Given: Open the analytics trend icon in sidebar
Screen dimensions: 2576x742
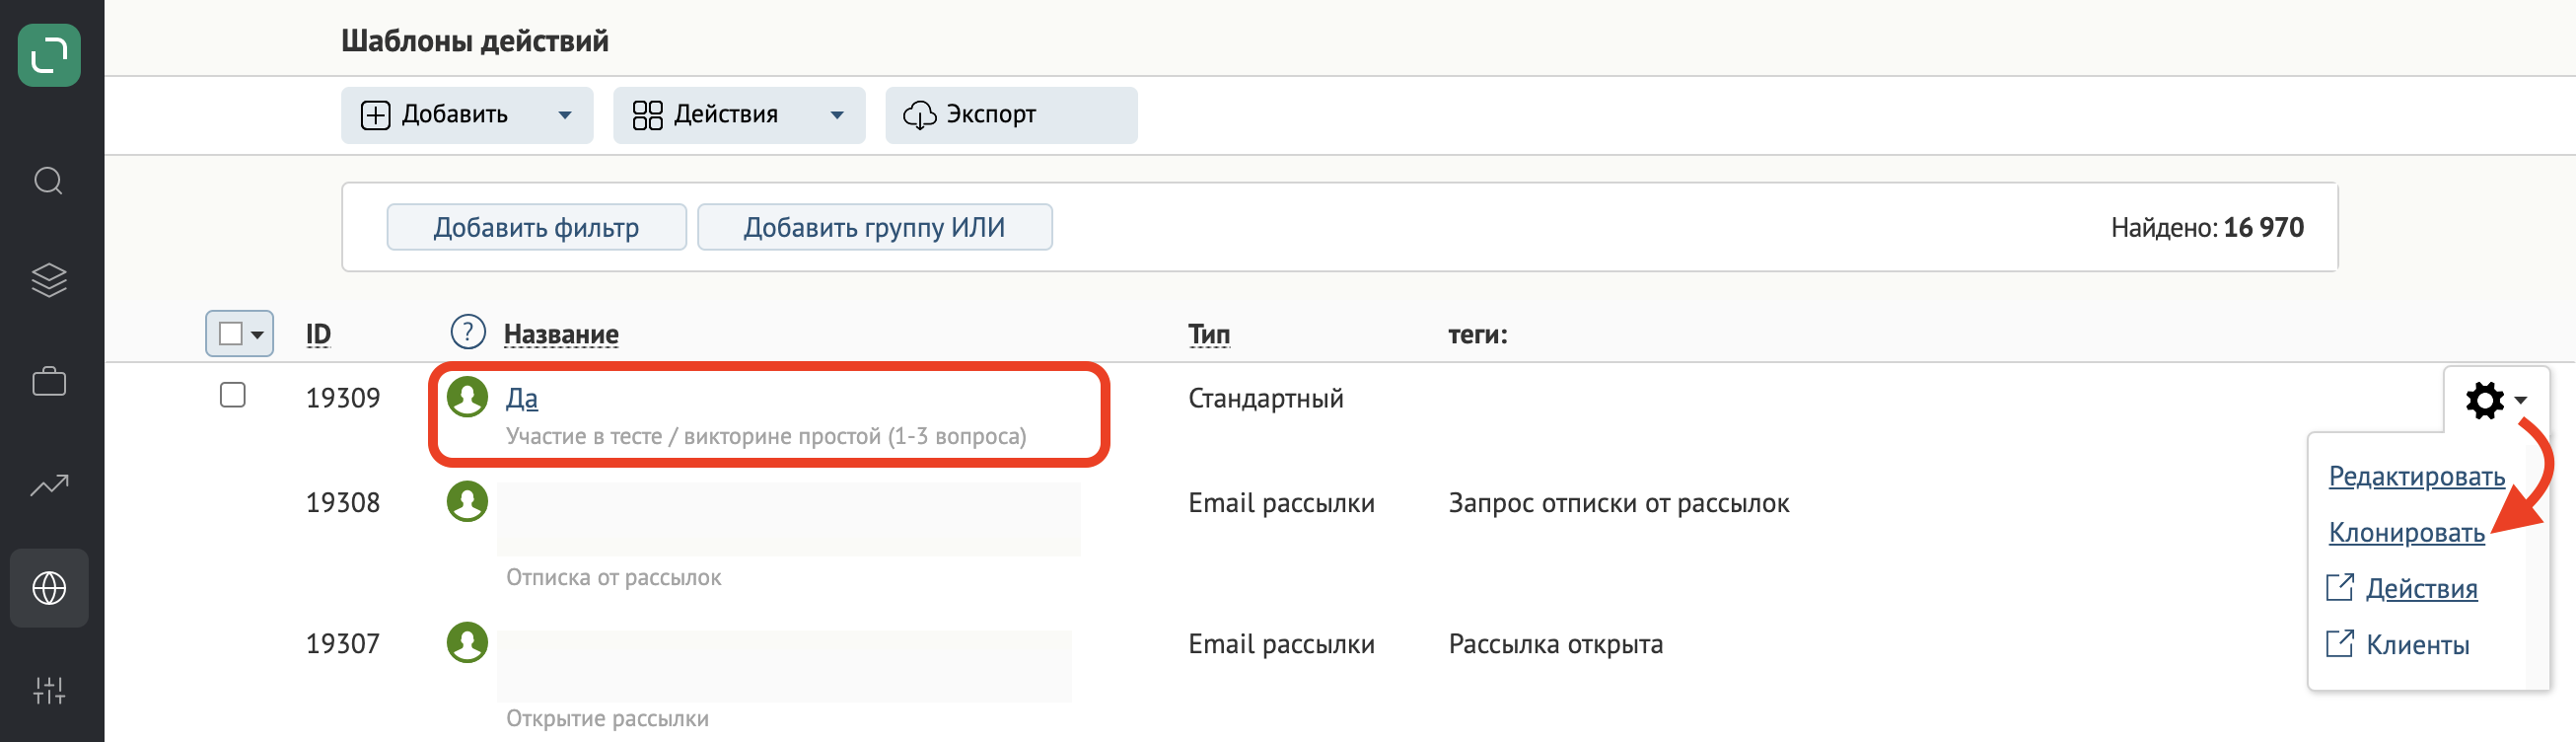Looking at the screenshot, I should [x=49, y=485].
